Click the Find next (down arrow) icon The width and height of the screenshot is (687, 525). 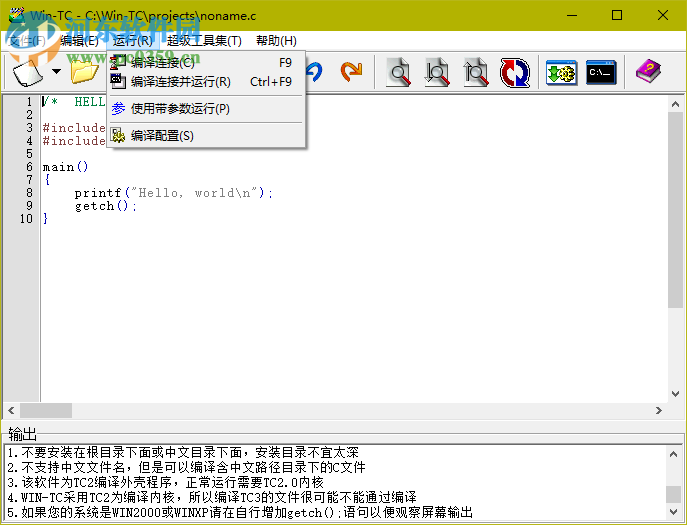coord(437,72)
